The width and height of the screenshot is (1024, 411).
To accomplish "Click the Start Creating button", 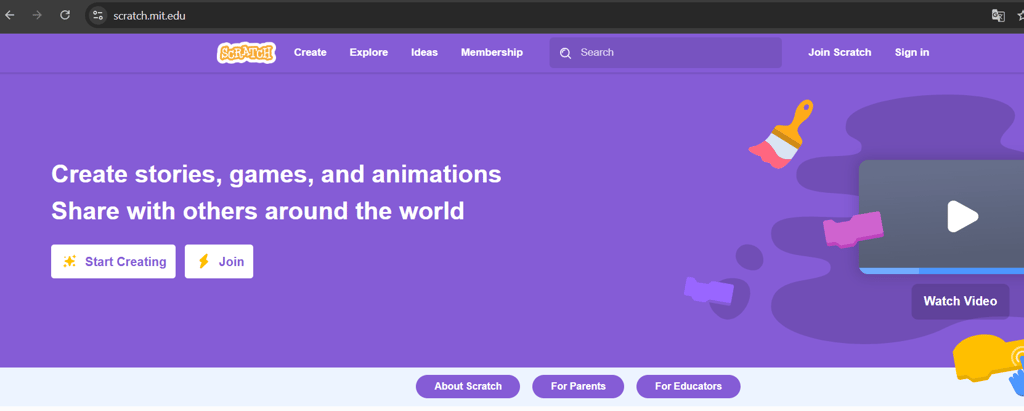I will [x=113, y=261].
